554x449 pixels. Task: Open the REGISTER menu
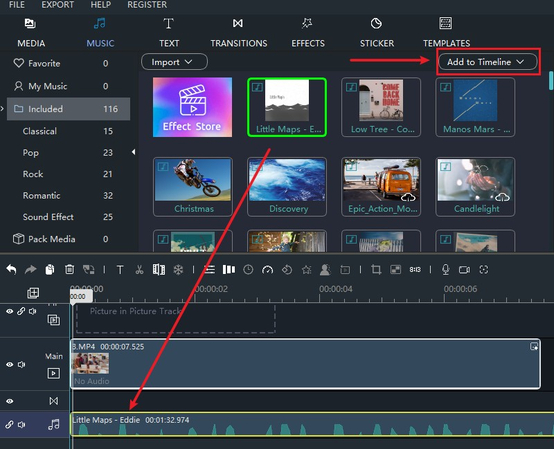click(x=147, y=5)
